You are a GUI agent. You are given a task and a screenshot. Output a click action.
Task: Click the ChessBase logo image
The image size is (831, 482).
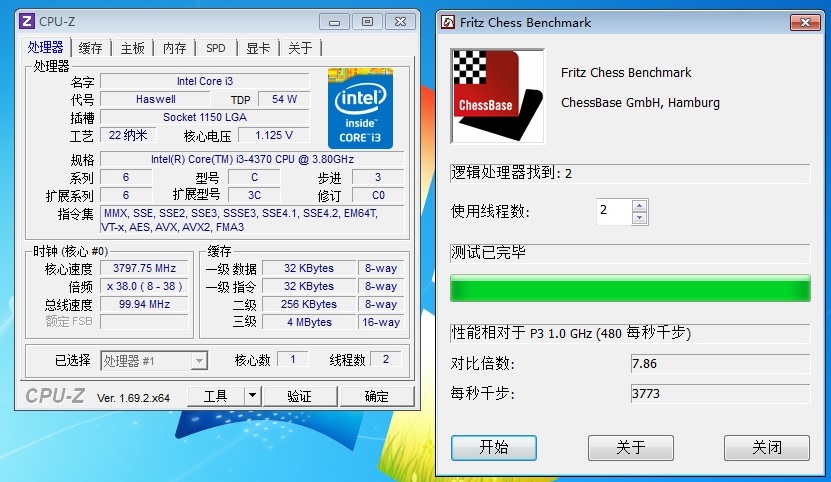[497, 96]
